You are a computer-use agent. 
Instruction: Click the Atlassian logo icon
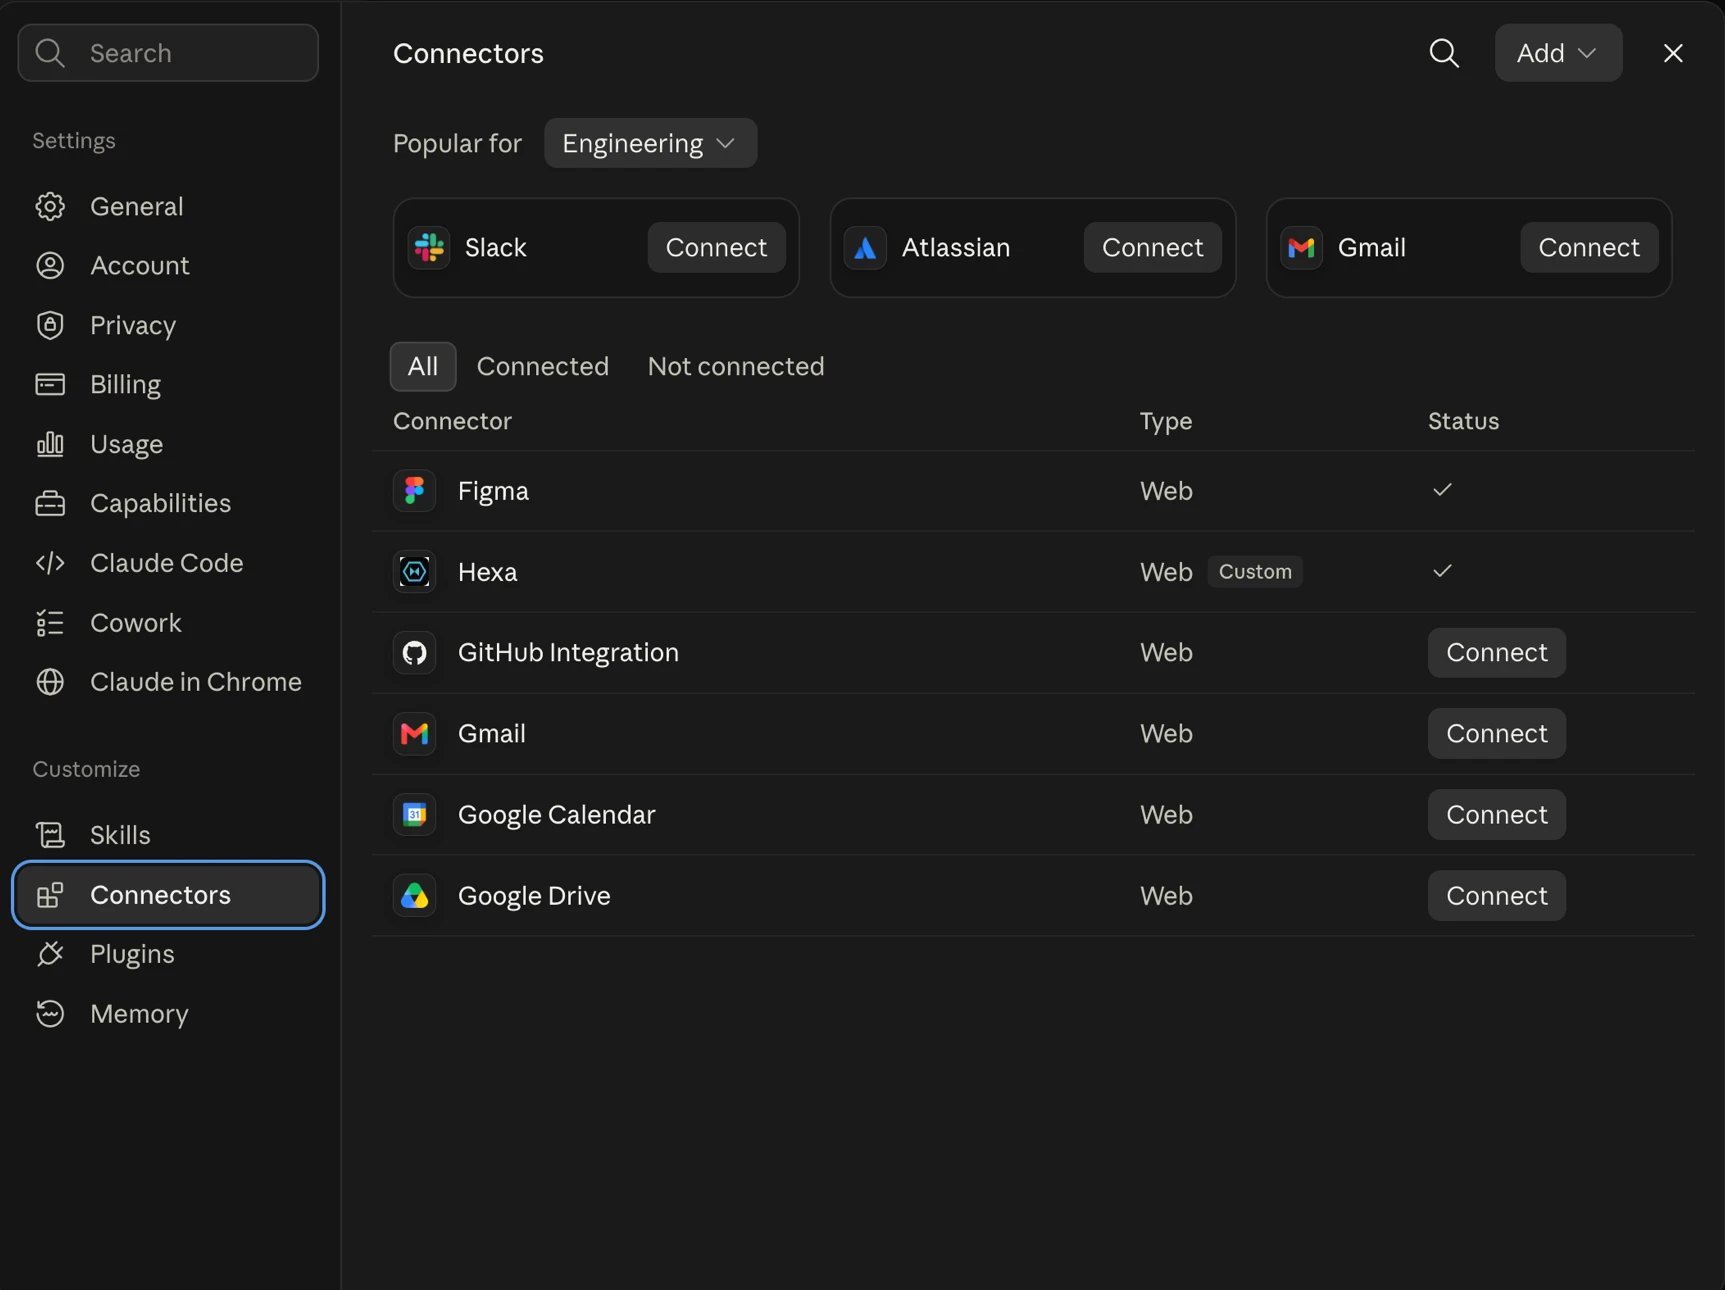(x=866, y=247)
